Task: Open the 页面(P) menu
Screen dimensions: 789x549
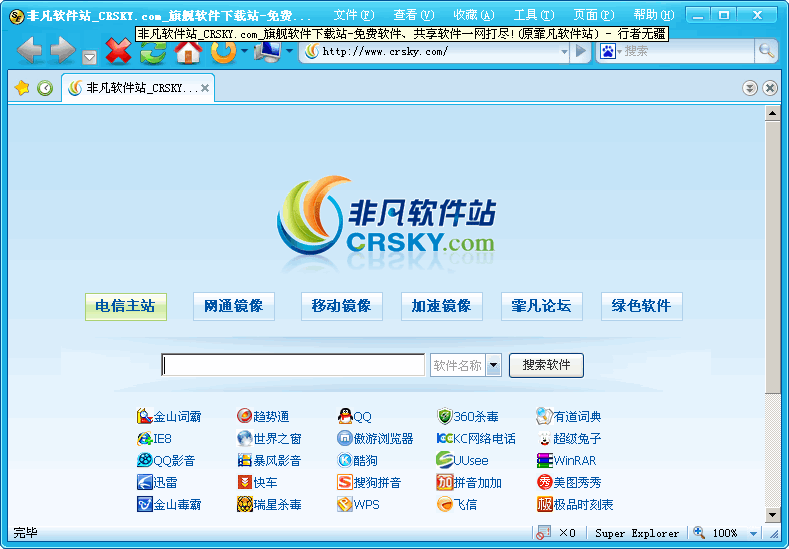Action: (x=594, y=15)
